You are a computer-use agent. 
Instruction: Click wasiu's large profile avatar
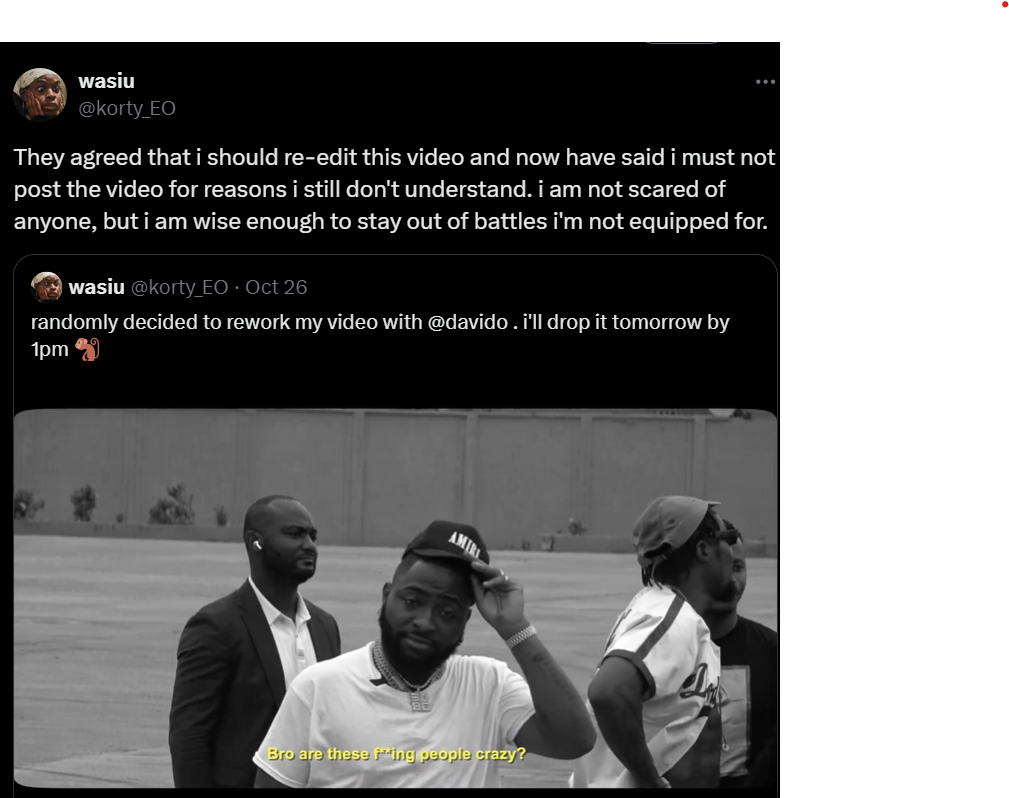(40, 95)
